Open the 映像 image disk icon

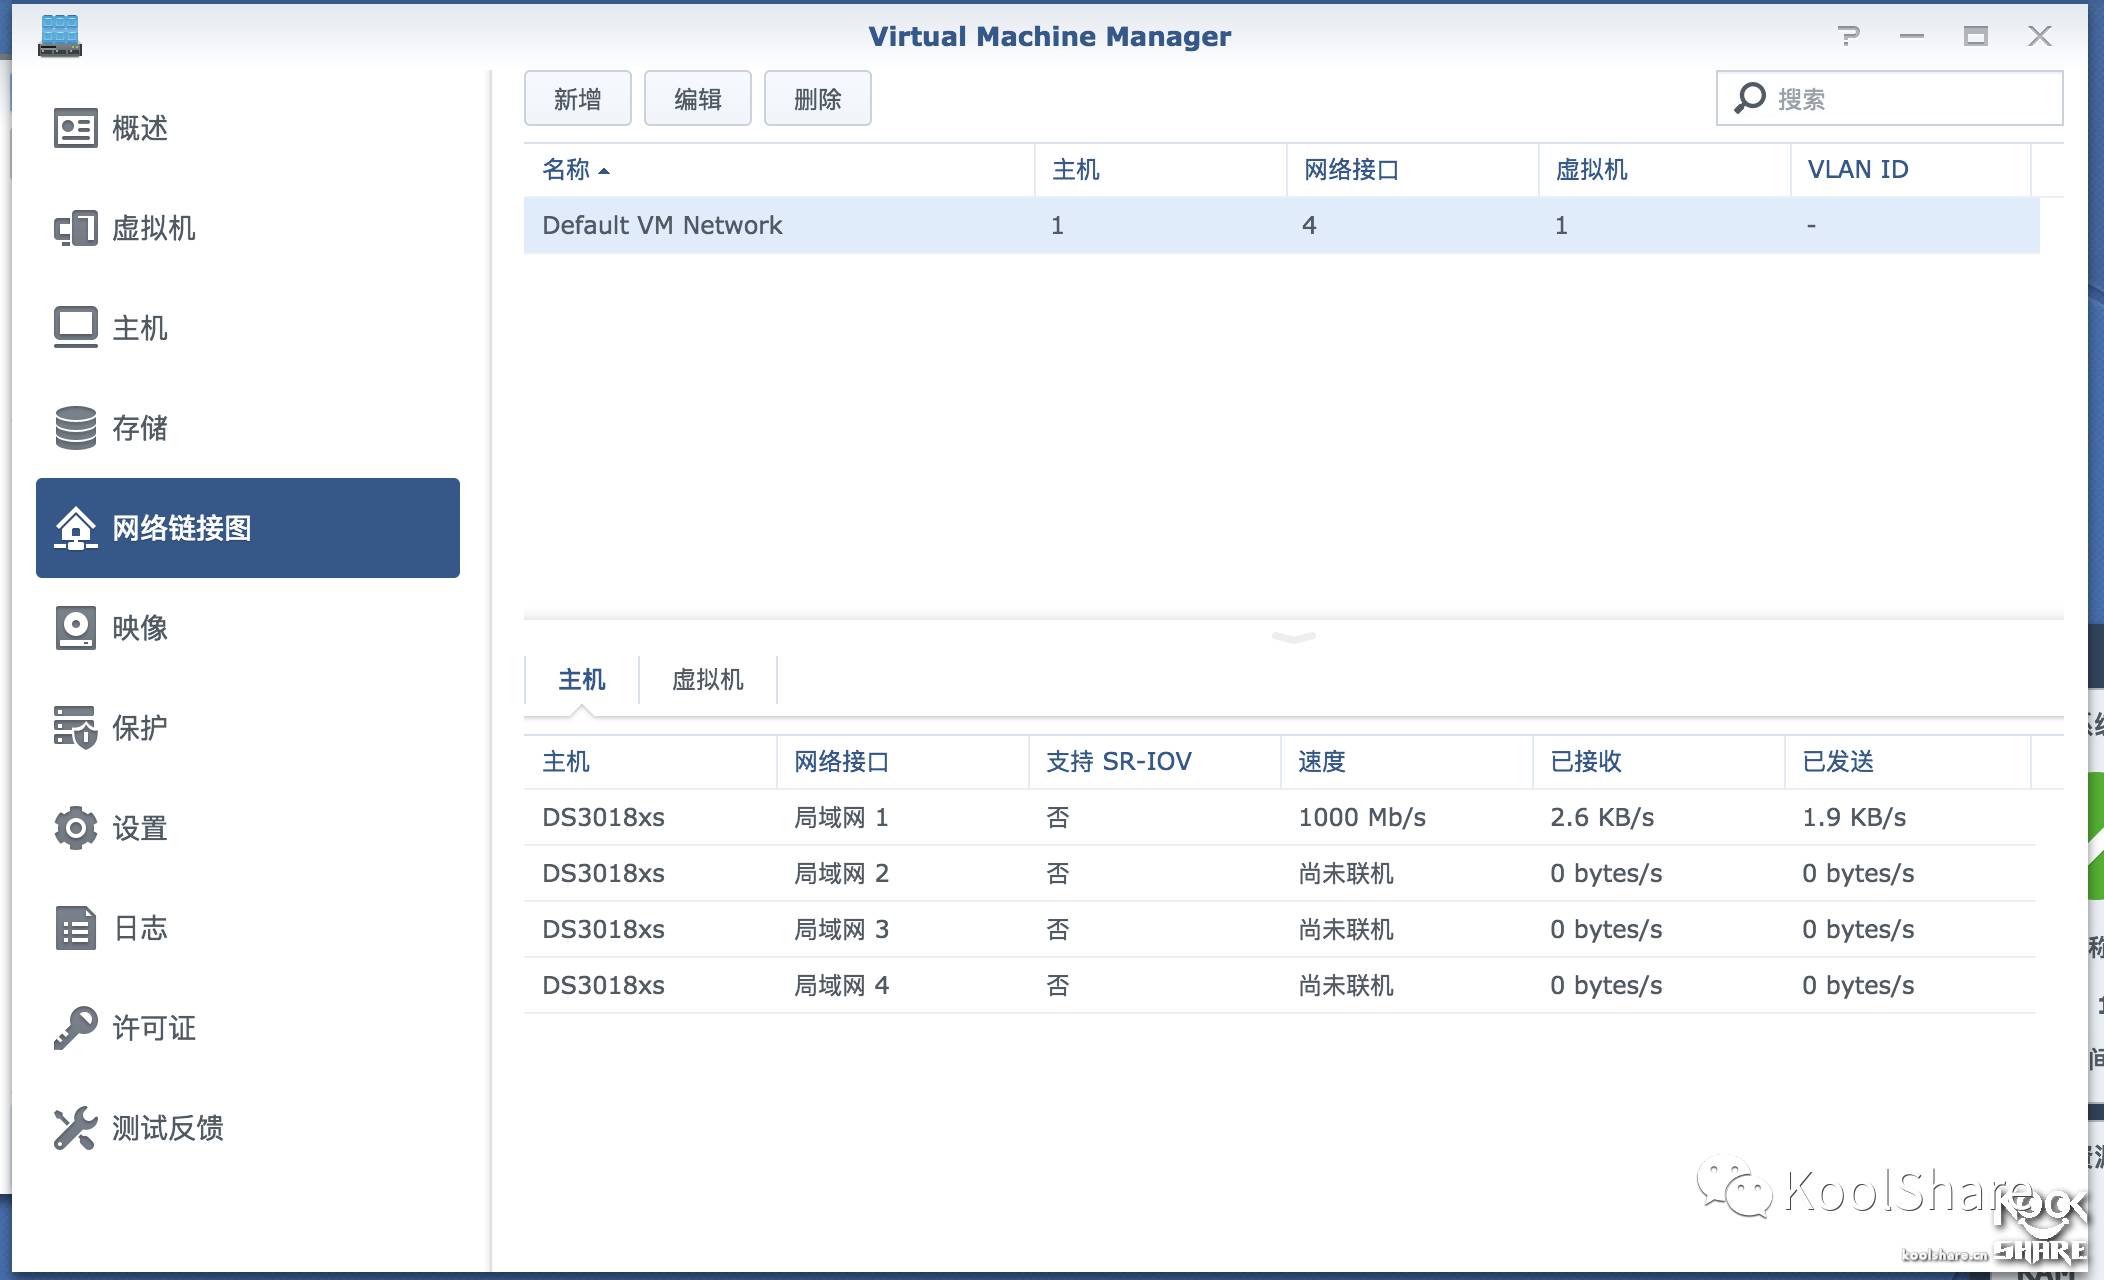(x=75, y=628)
